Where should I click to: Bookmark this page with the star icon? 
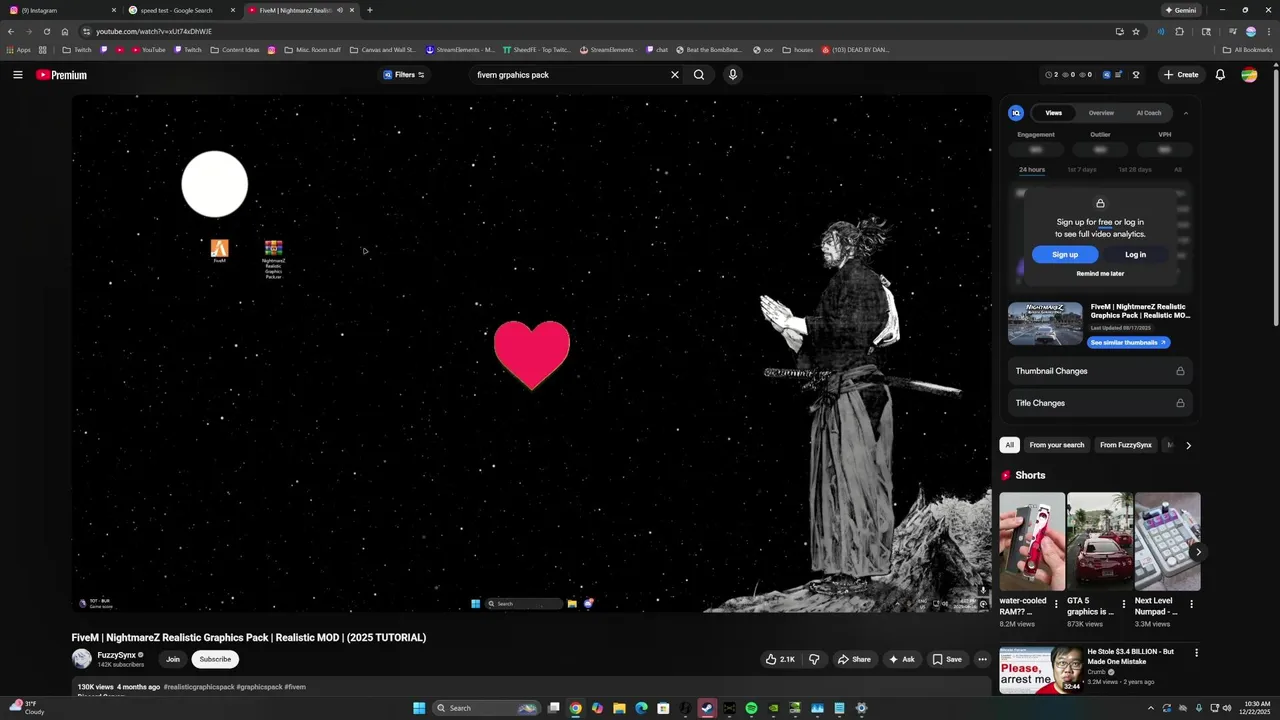pos(1136,31)
